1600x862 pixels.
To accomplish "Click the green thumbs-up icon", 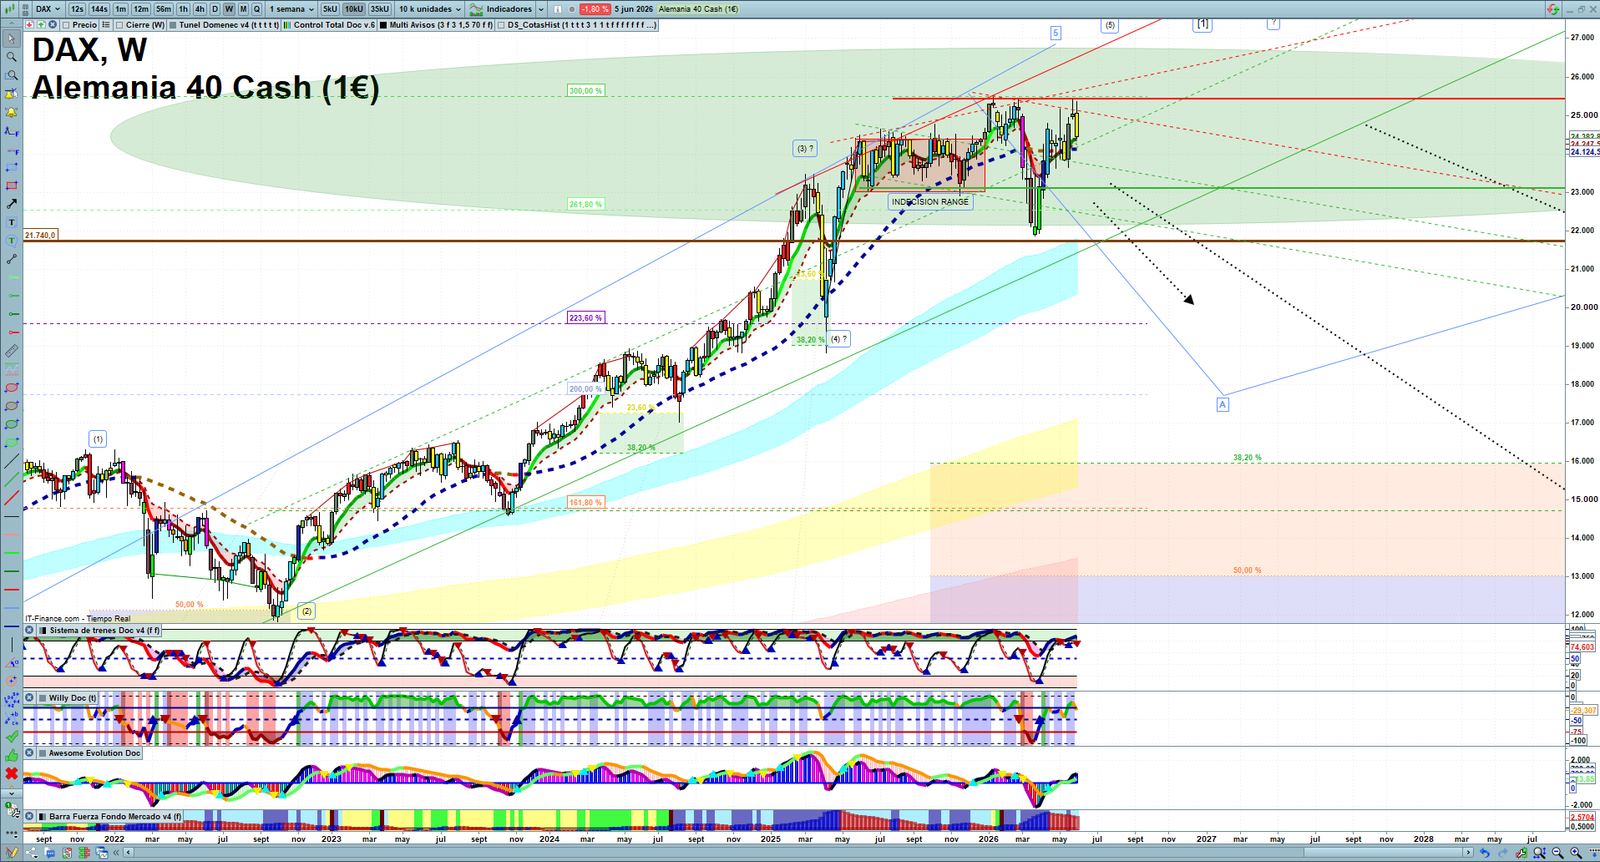I will click(x=12, y=755).
